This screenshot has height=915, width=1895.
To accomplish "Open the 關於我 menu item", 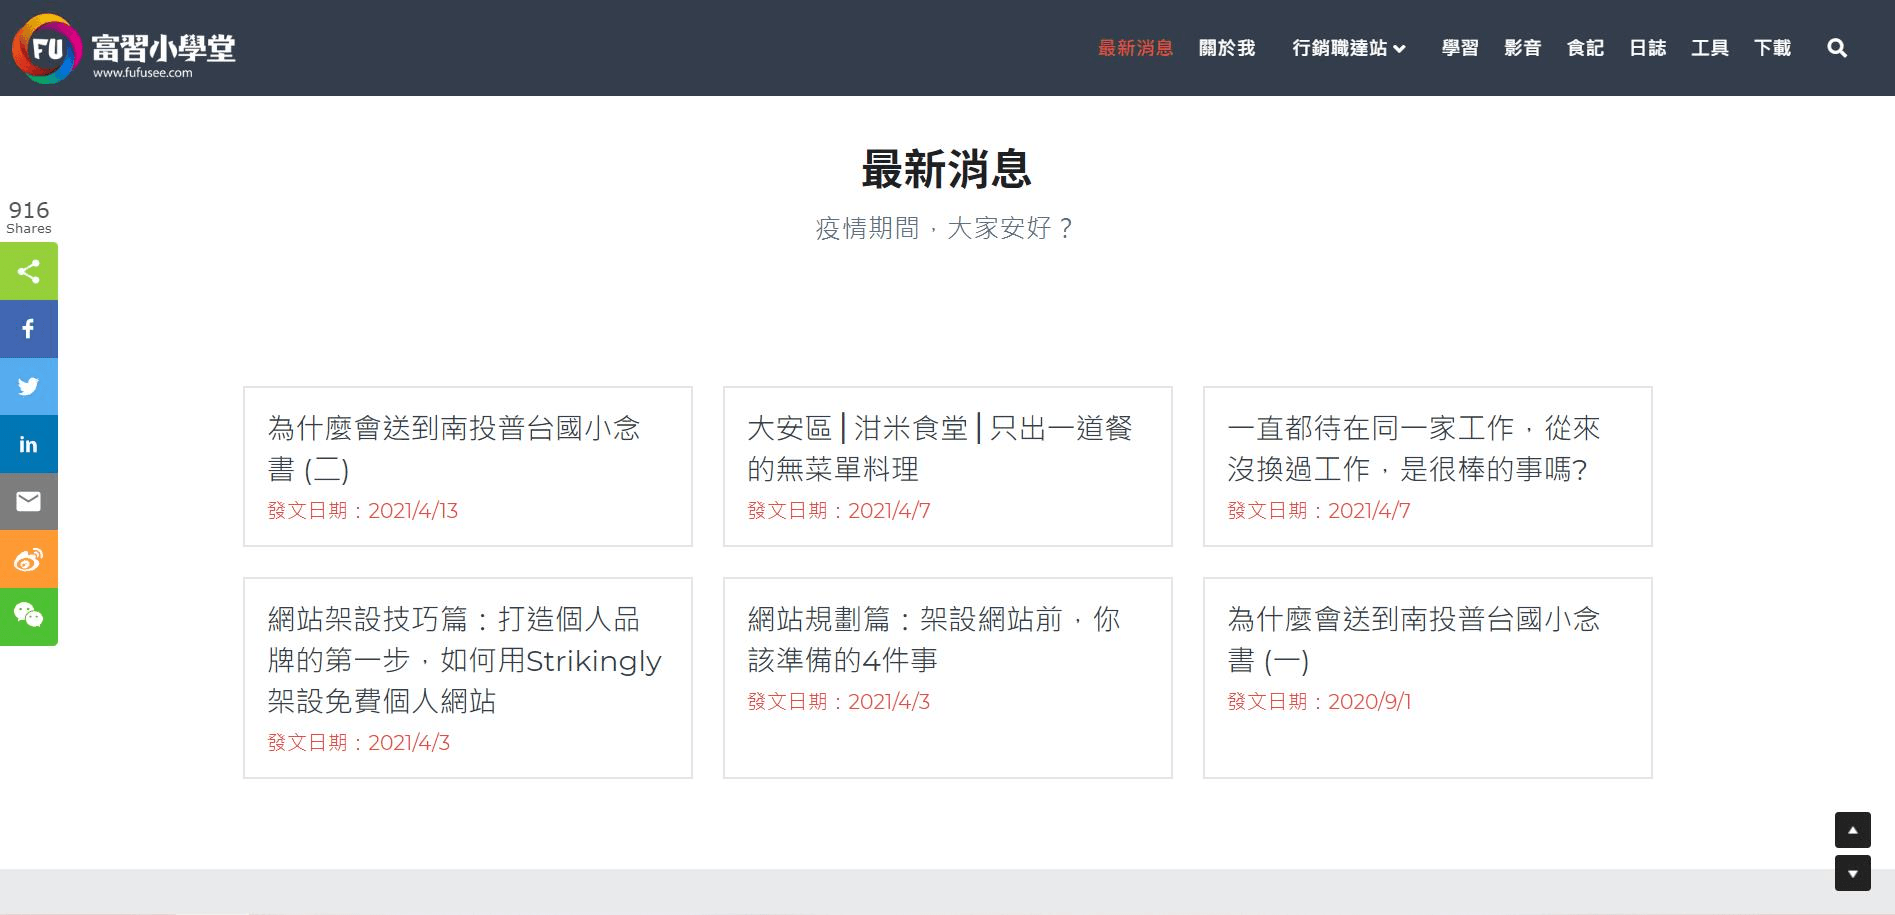I will pyautogui.click(x=1226, y=48).
